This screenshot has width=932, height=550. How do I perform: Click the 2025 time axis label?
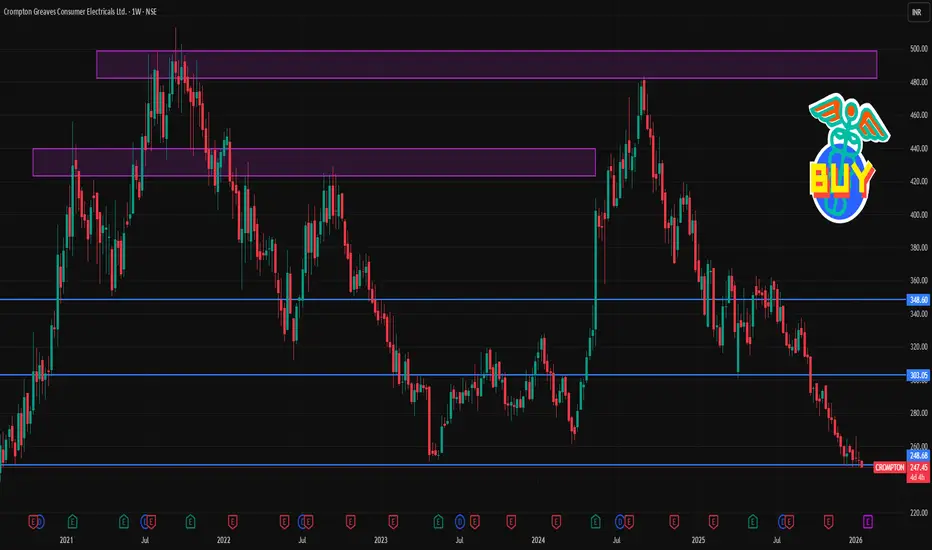click(x=698, y=540)
